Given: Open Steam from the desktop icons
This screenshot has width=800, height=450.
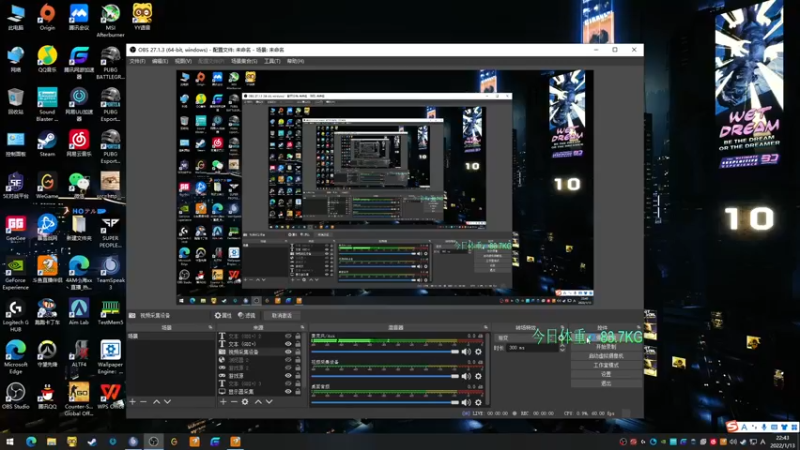Looking at the screenshot, I should [x=47, y=142].
